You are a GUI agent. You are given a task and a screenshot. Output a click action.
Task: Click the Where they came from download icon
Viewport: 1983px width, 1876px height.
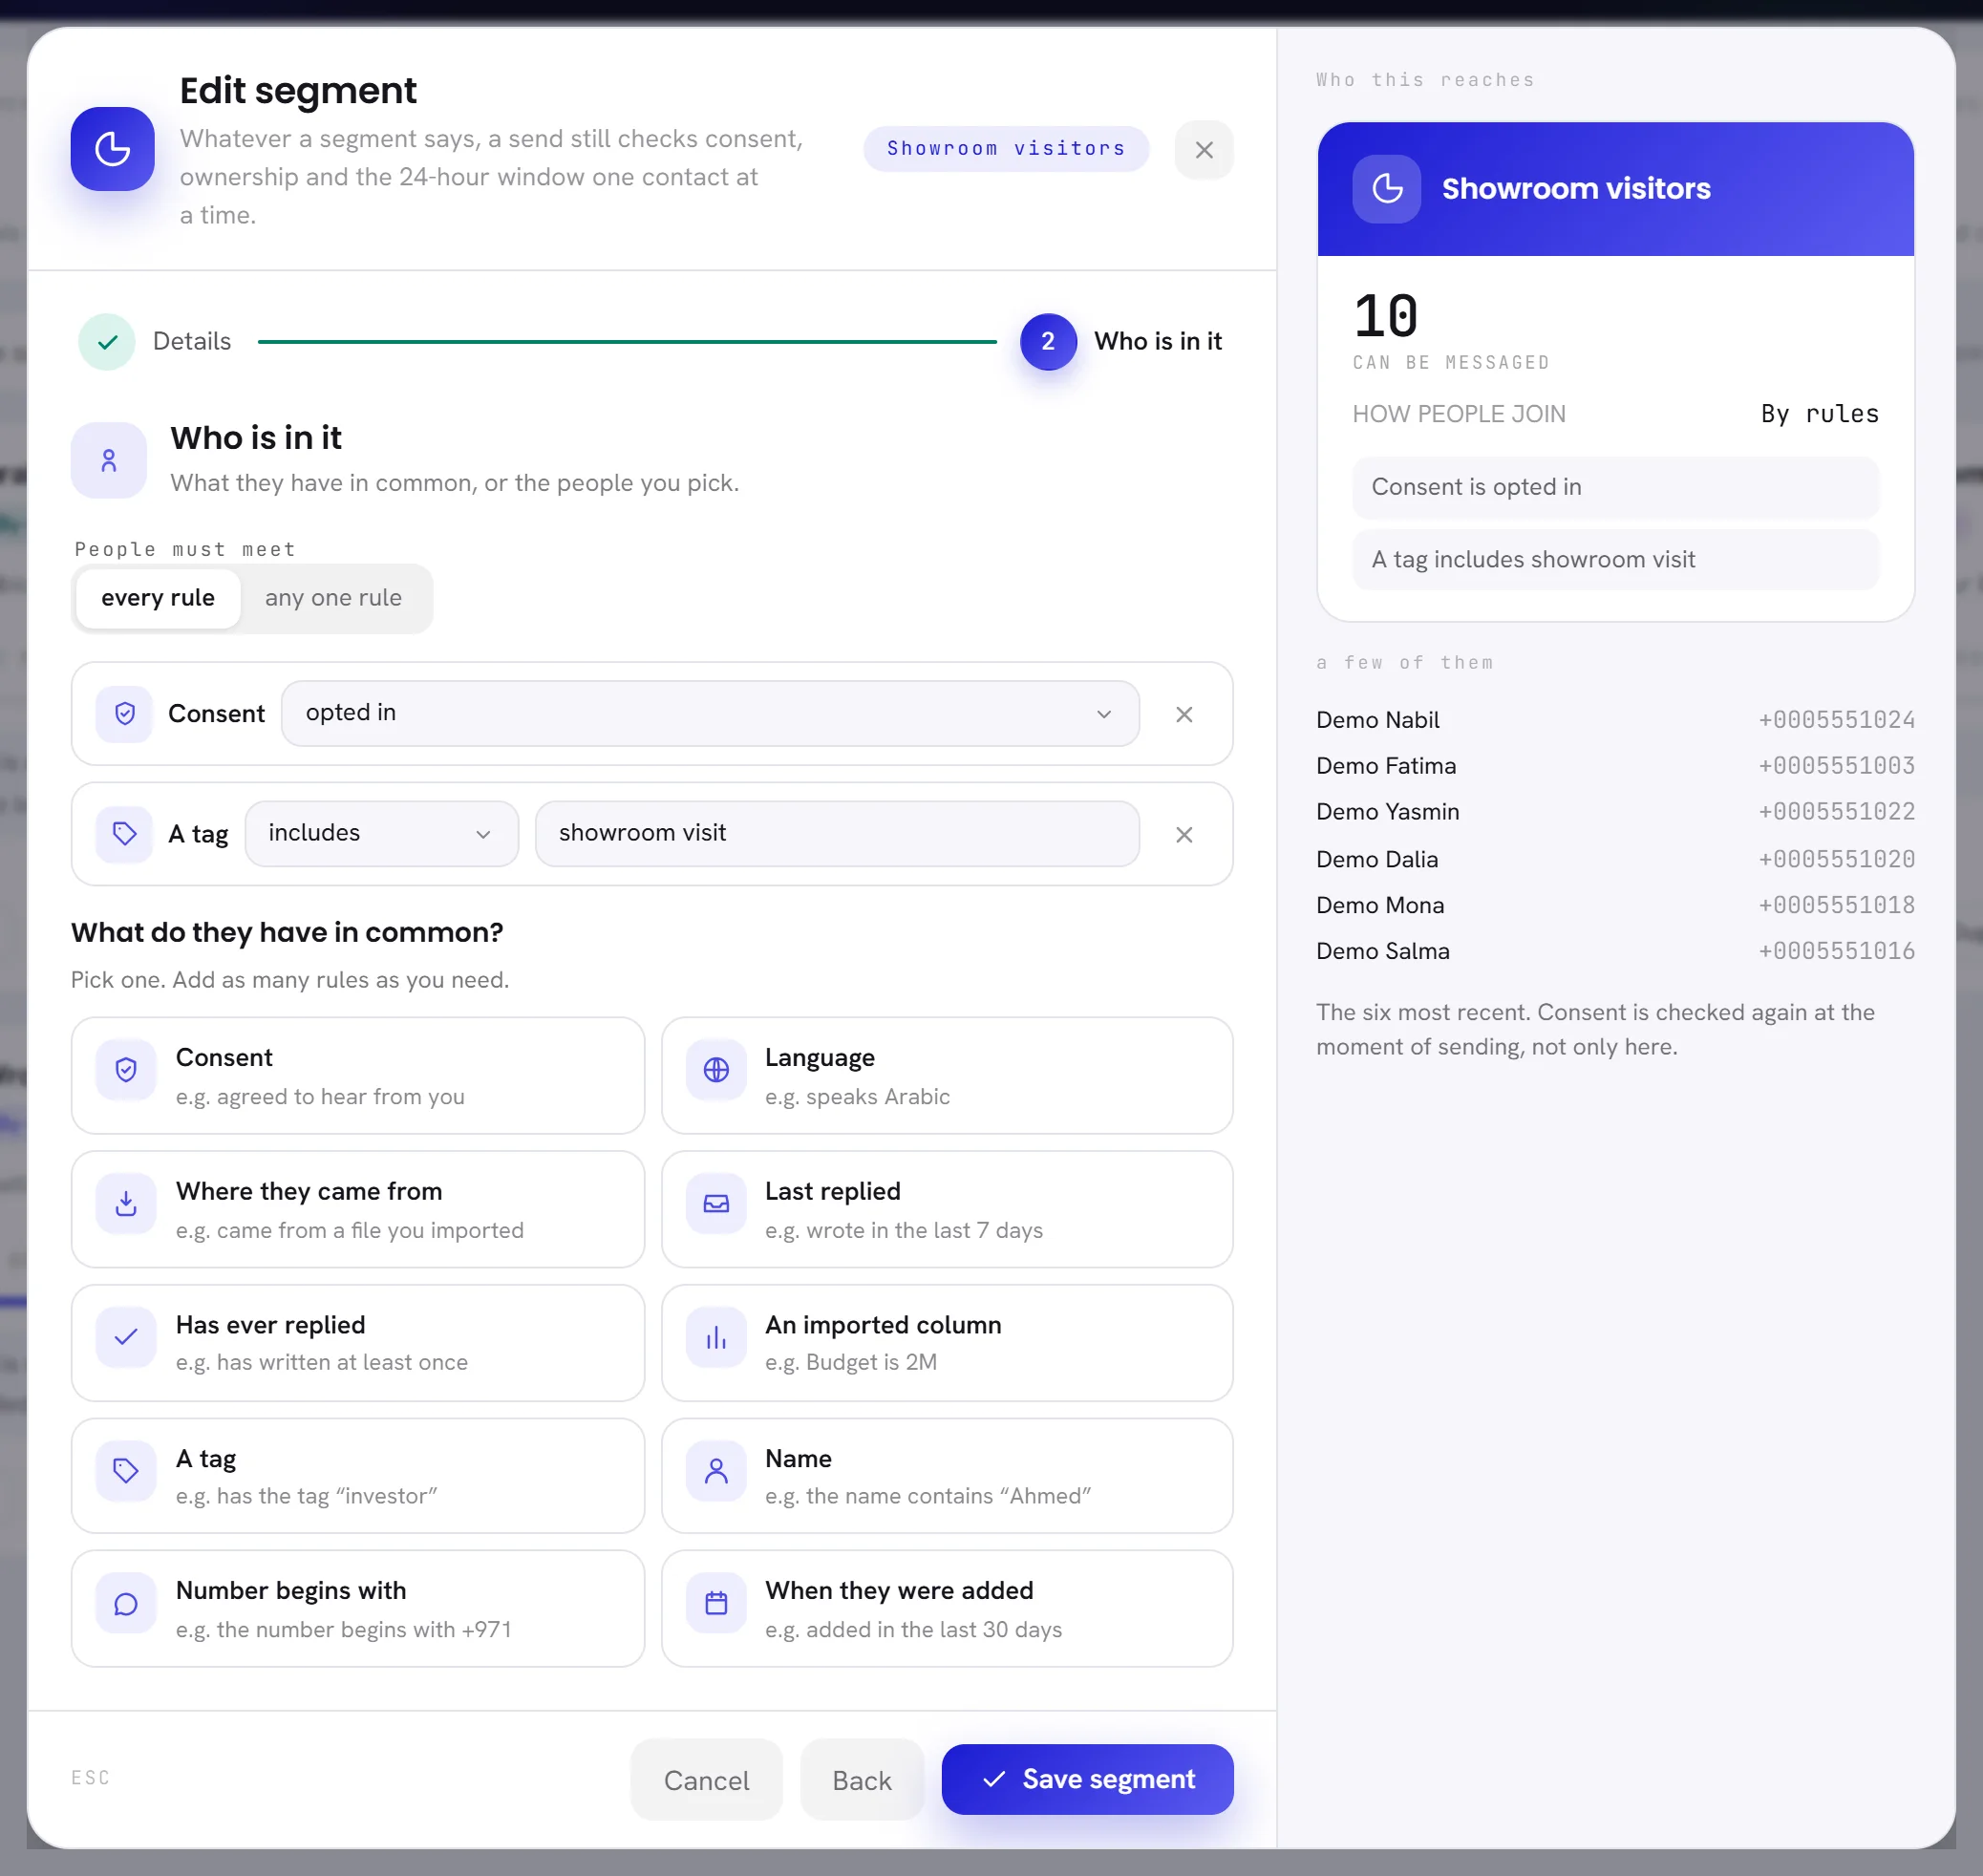pos(126,1203)
